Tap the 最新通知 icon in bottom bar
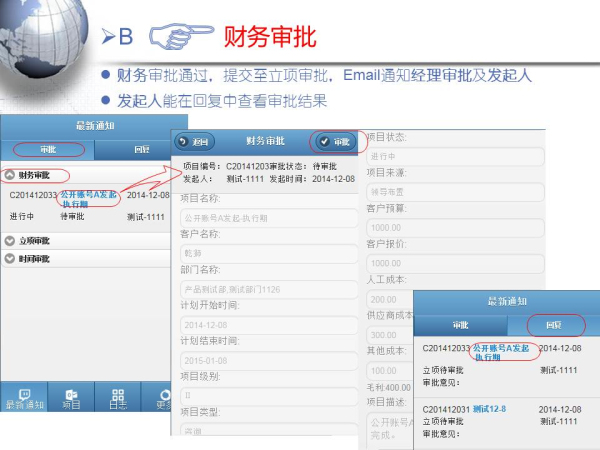This screenshot has height=450, width=600. coord(25,397)
